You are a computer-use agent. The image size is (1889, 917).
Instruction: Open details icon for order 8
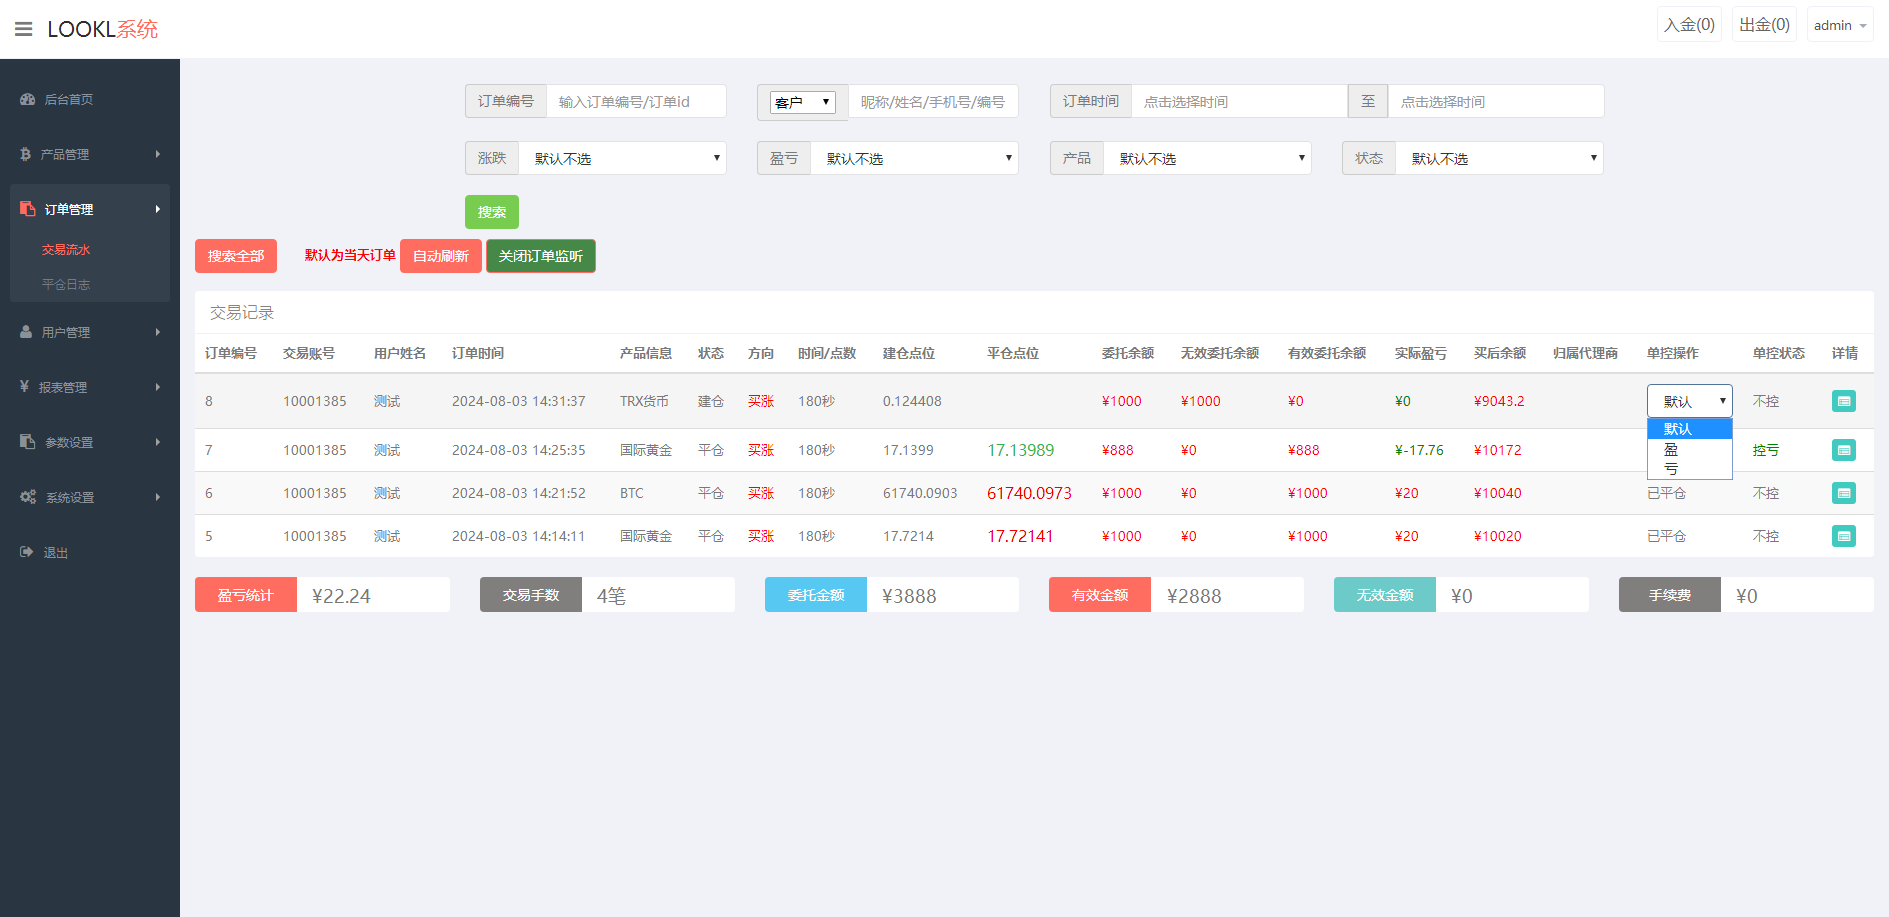tap(1843, 401)
